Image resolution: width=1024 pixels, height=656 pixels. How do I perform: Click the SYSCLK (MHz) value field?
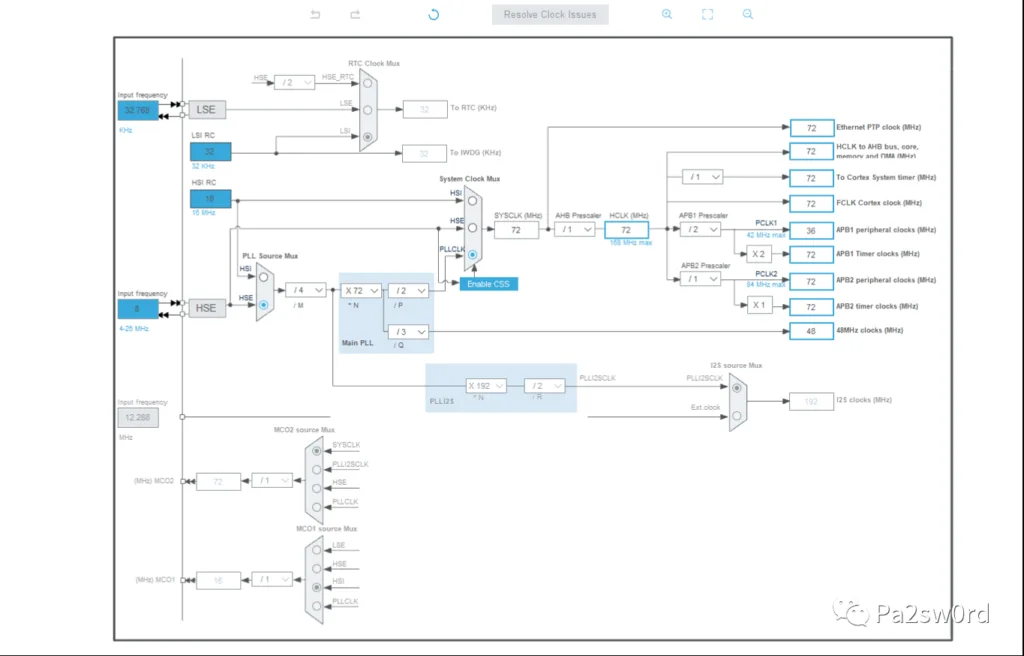(517, 230)
